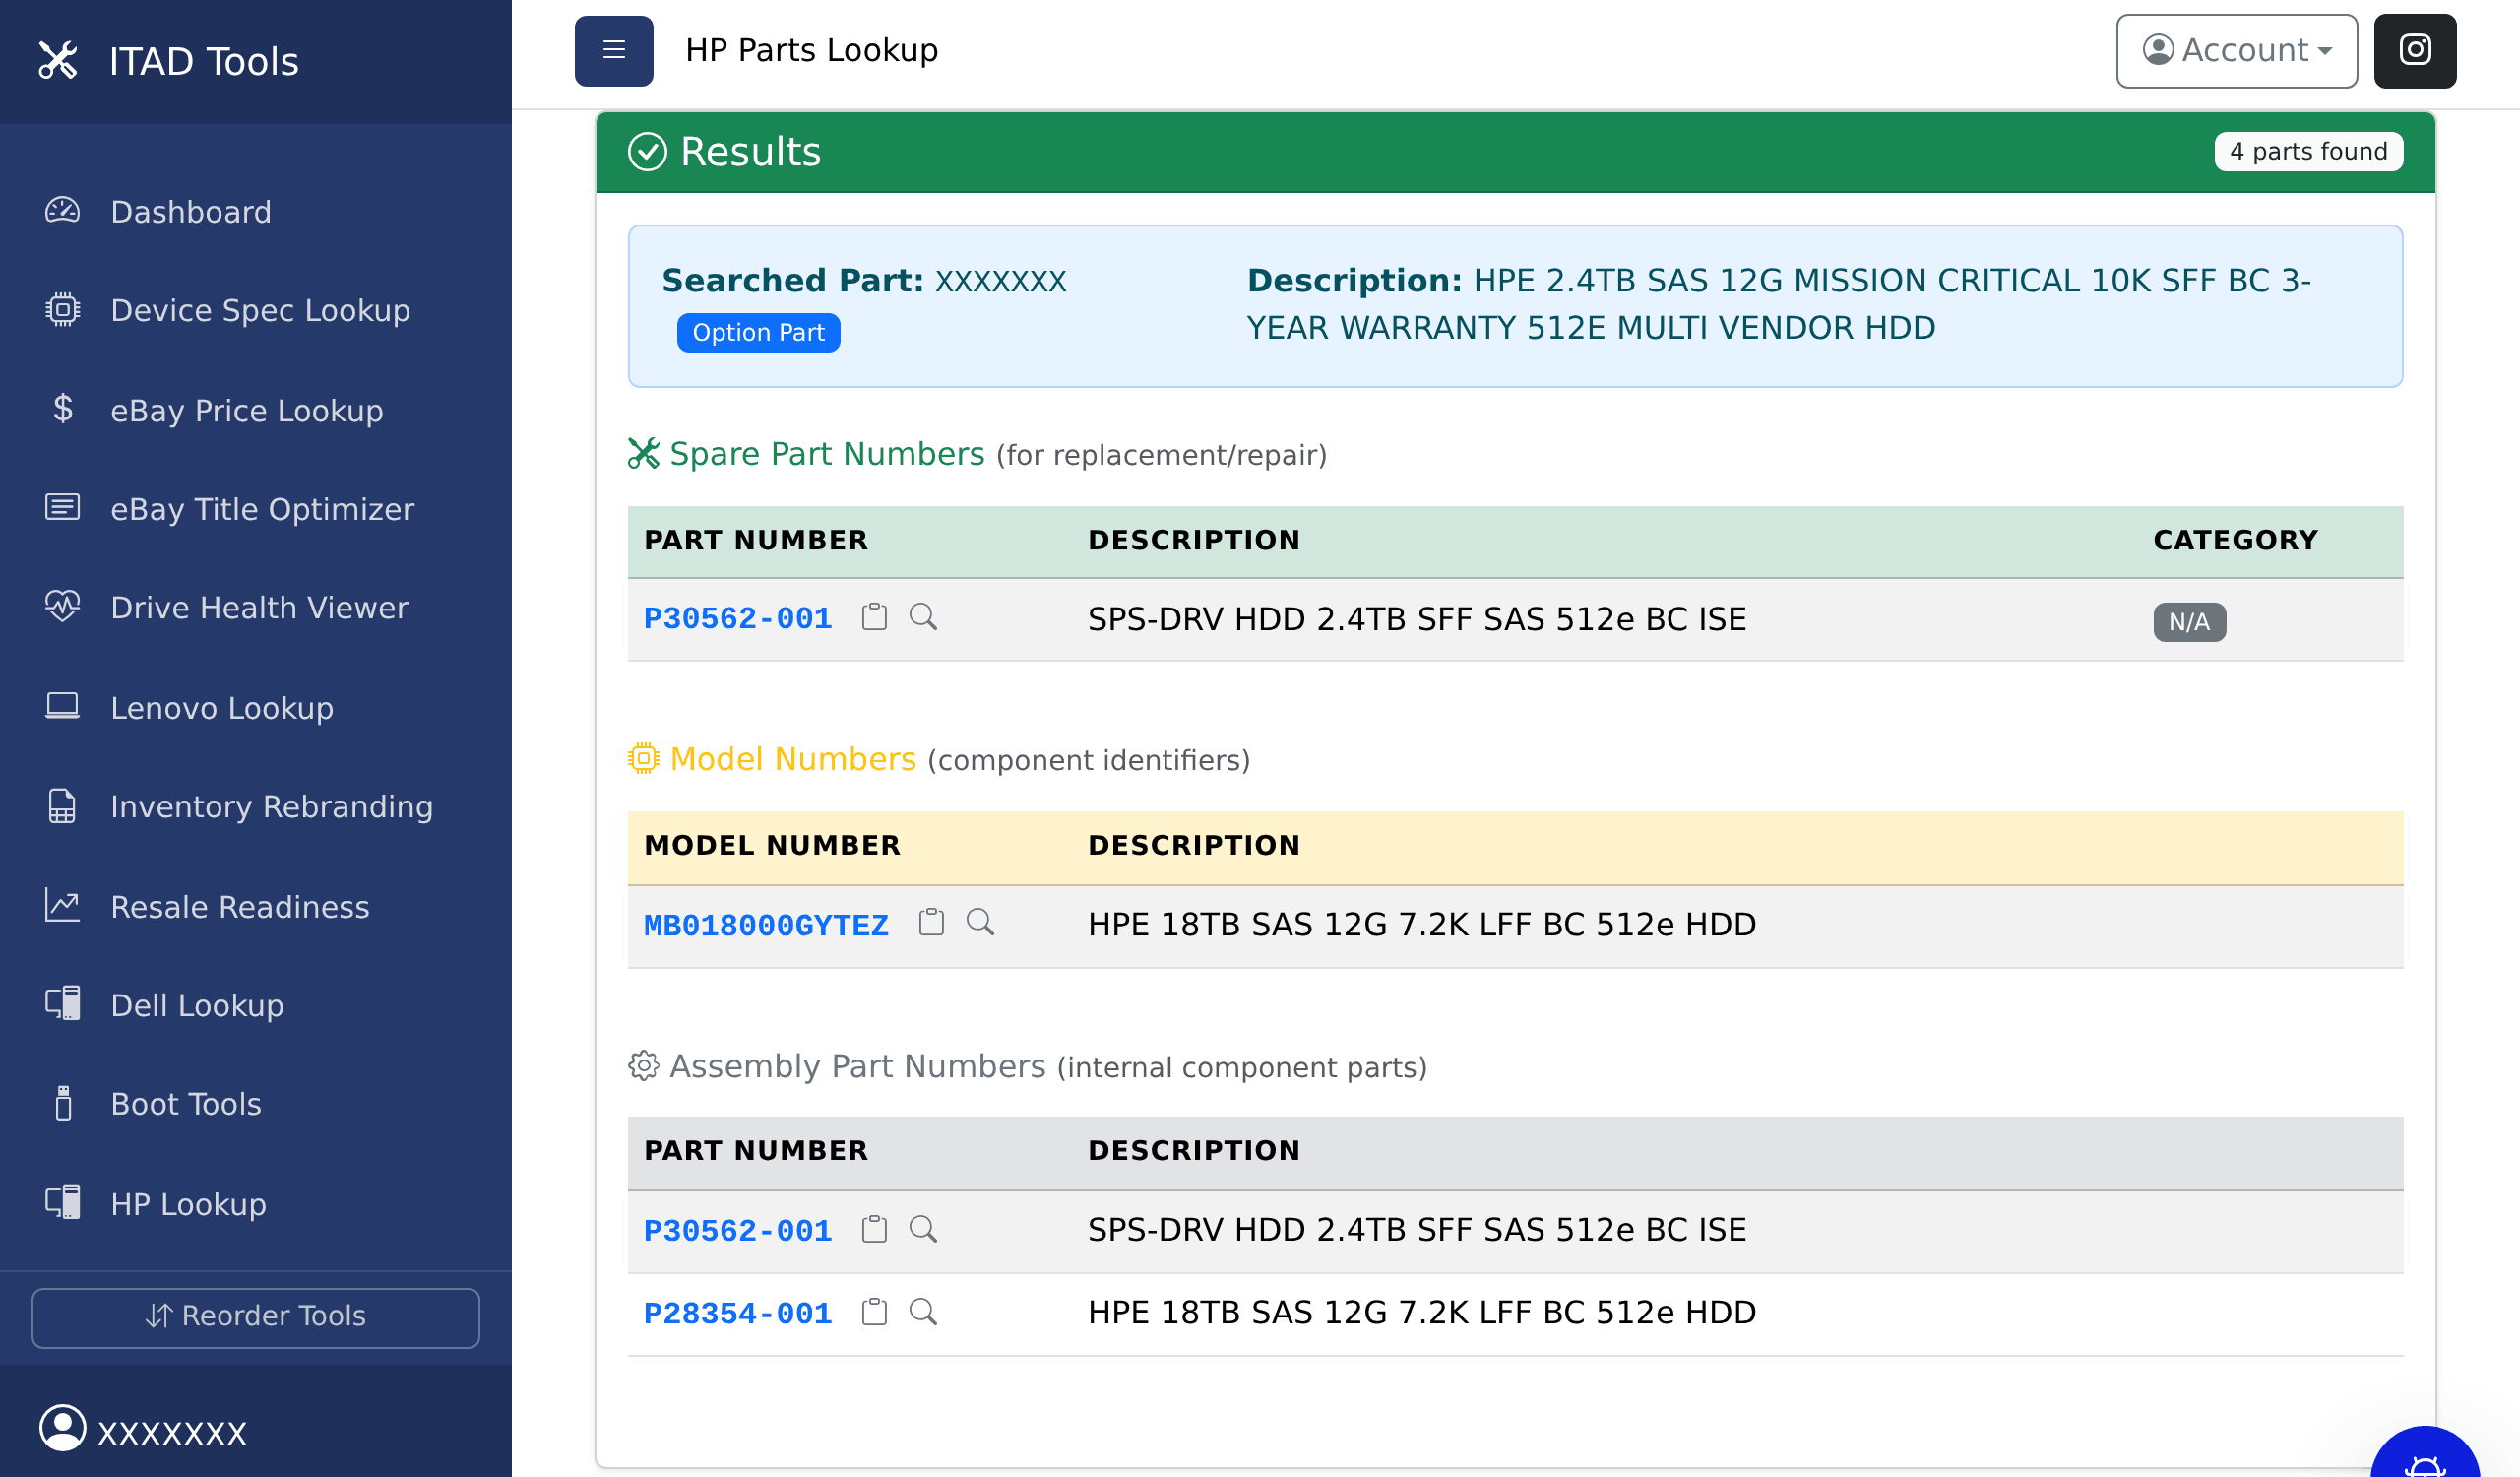This screenshot has width=2520, height=1477.
Task: Click the Boot Tools USB drive icon
Action: coord(62,1104)
